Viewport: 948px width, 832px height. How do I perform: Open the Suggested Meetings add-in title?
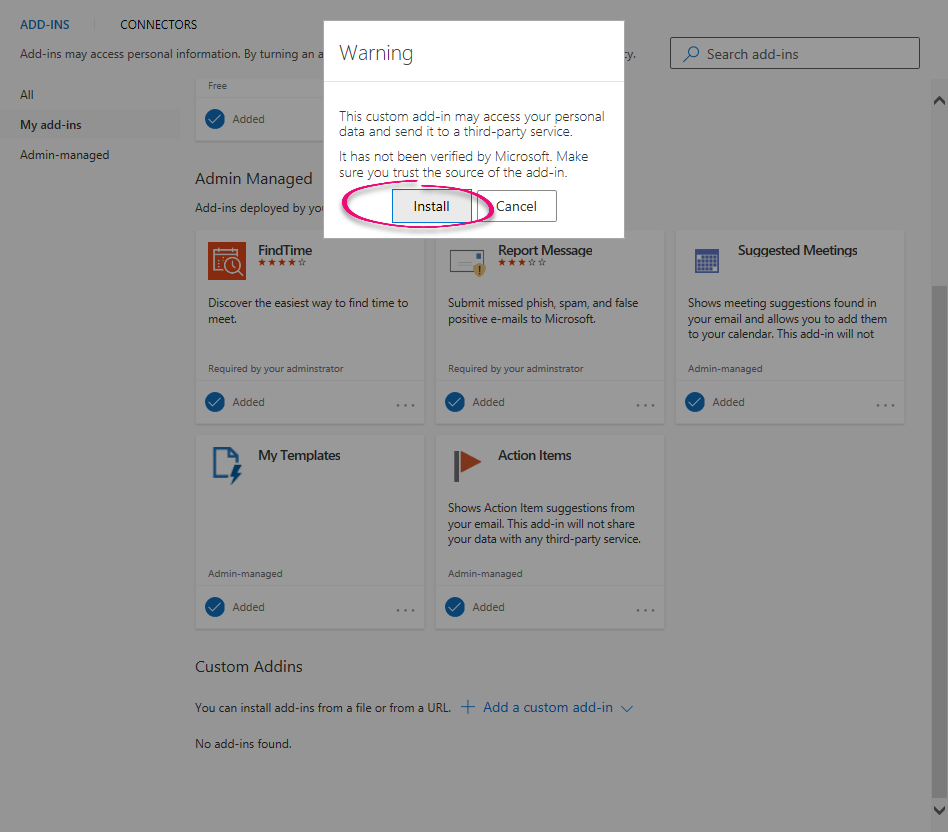coord(797,250)
